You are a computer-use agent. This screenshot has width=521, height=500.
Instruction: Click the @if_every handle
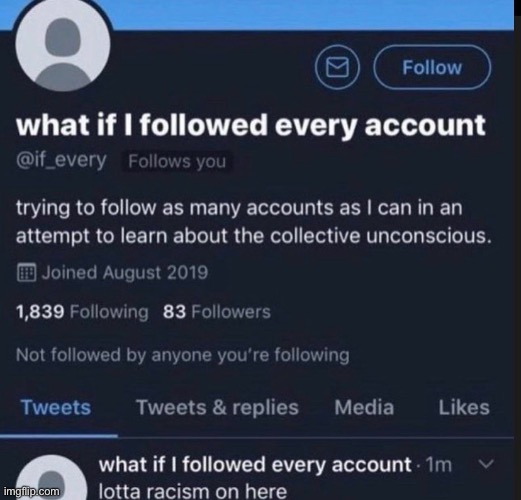[61, 161]
